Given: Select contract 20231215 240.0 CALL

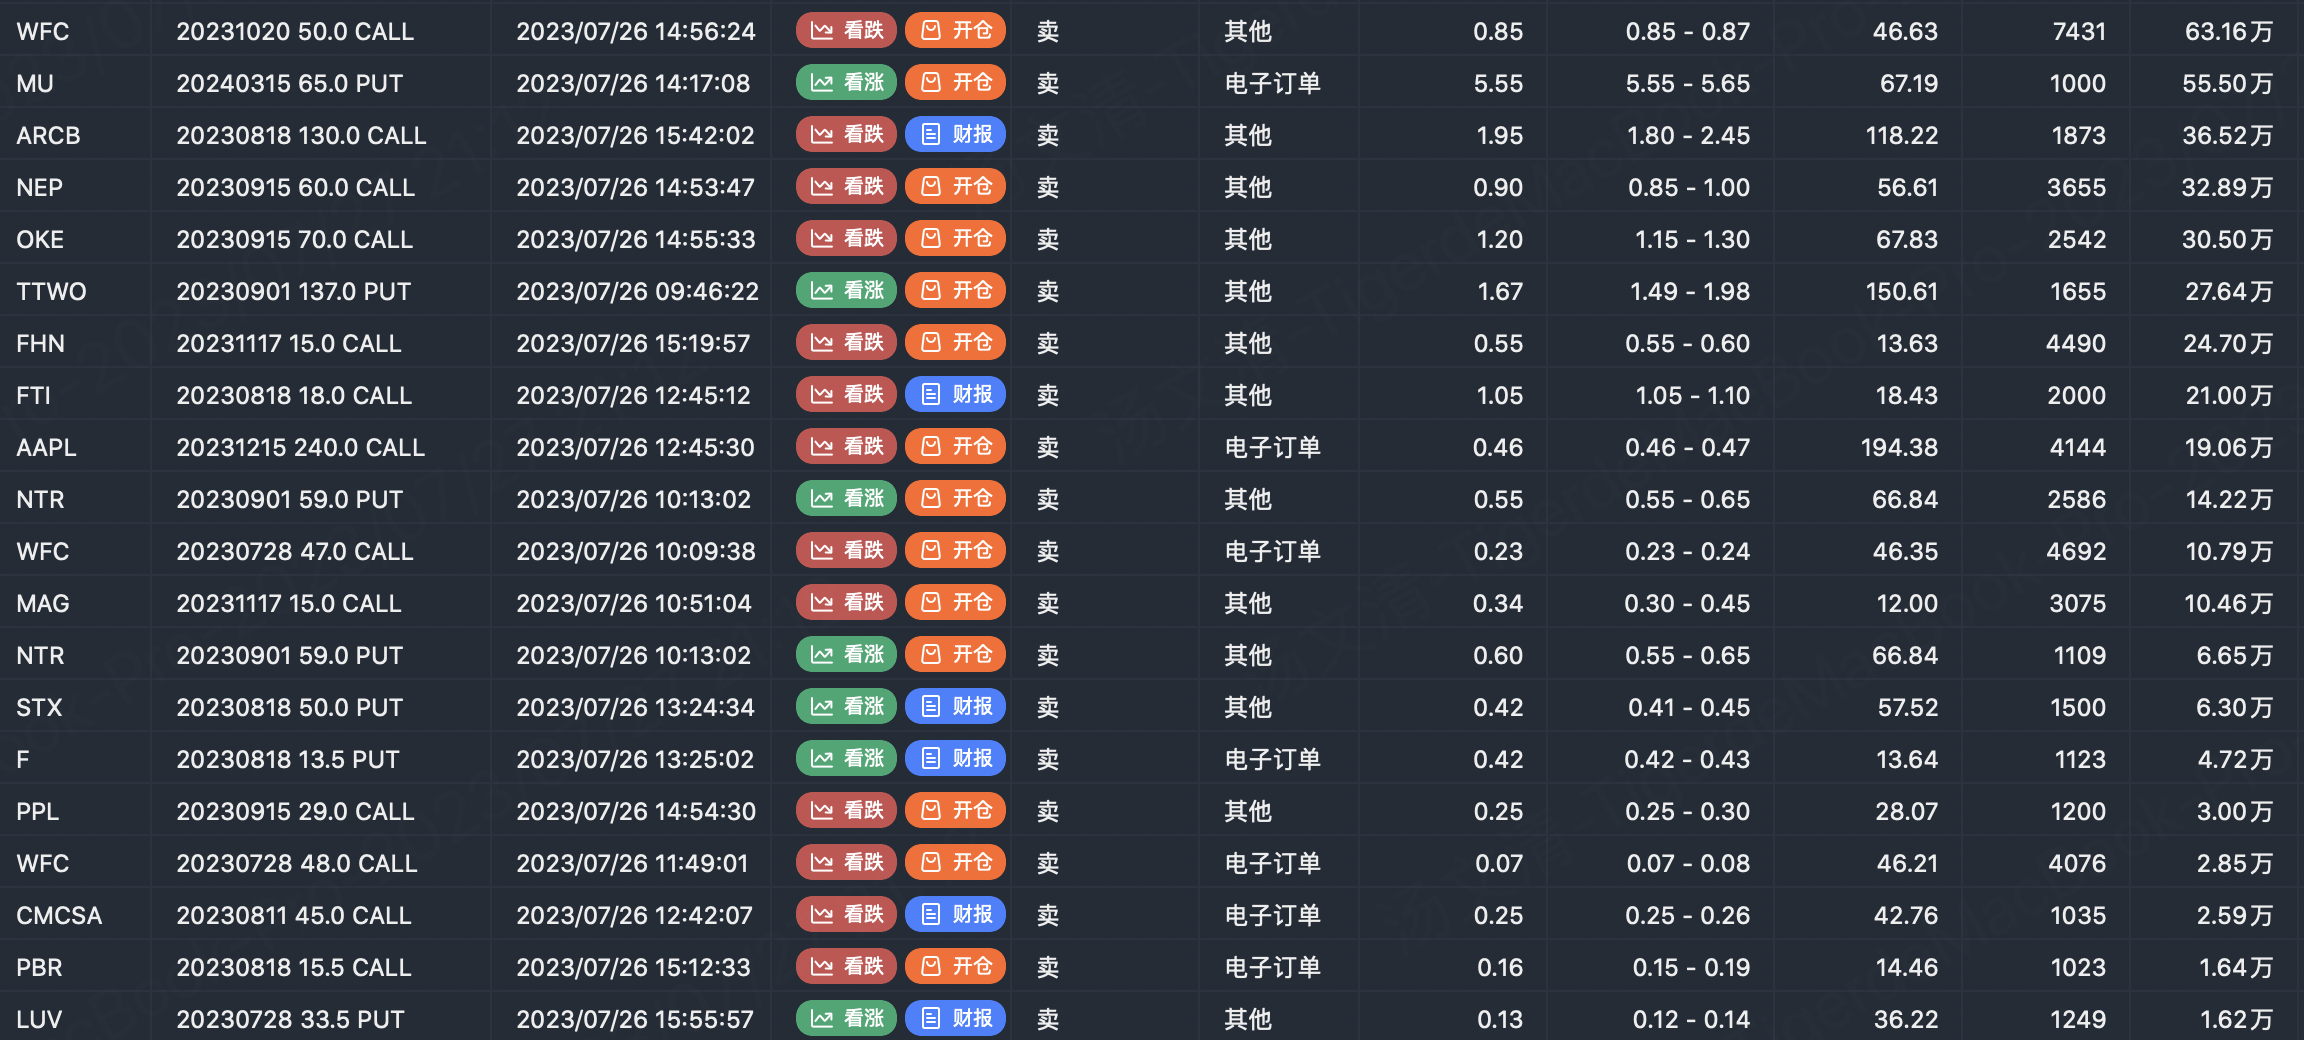Looking at the screenshot, I should coord(301,448).
